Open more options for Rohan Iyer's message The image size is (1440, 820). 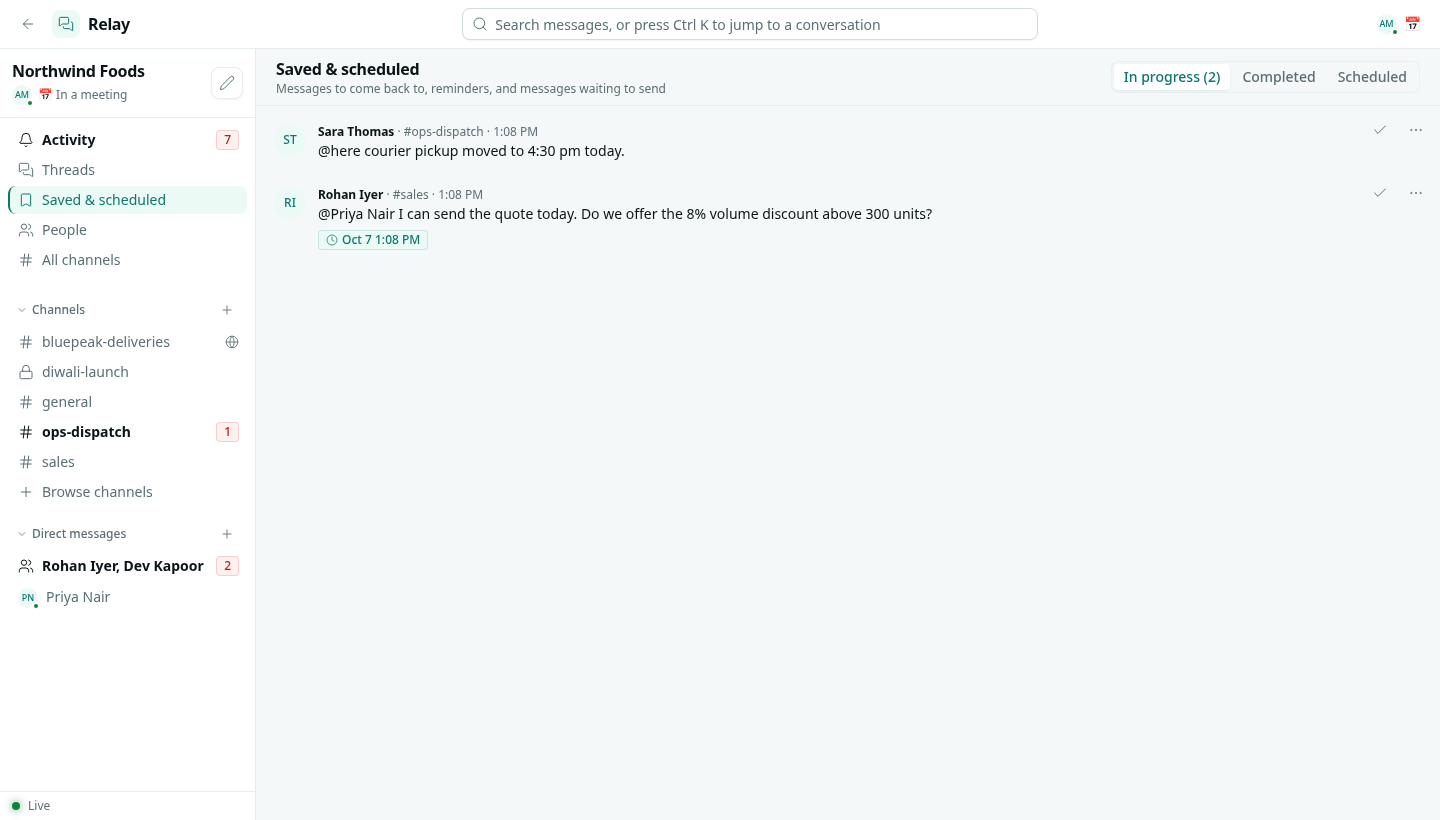pos(1416,193)
